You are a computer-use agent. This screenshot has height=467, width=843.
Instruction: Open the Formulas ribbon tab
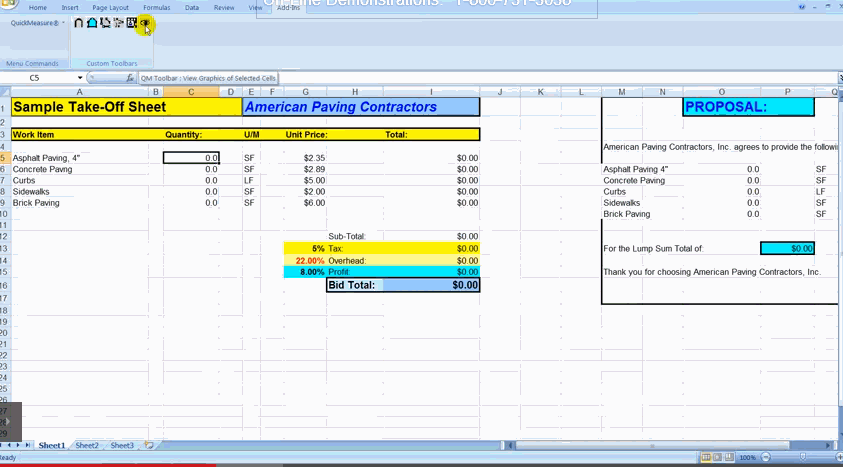pyautogui.click(x=156, y=8)
